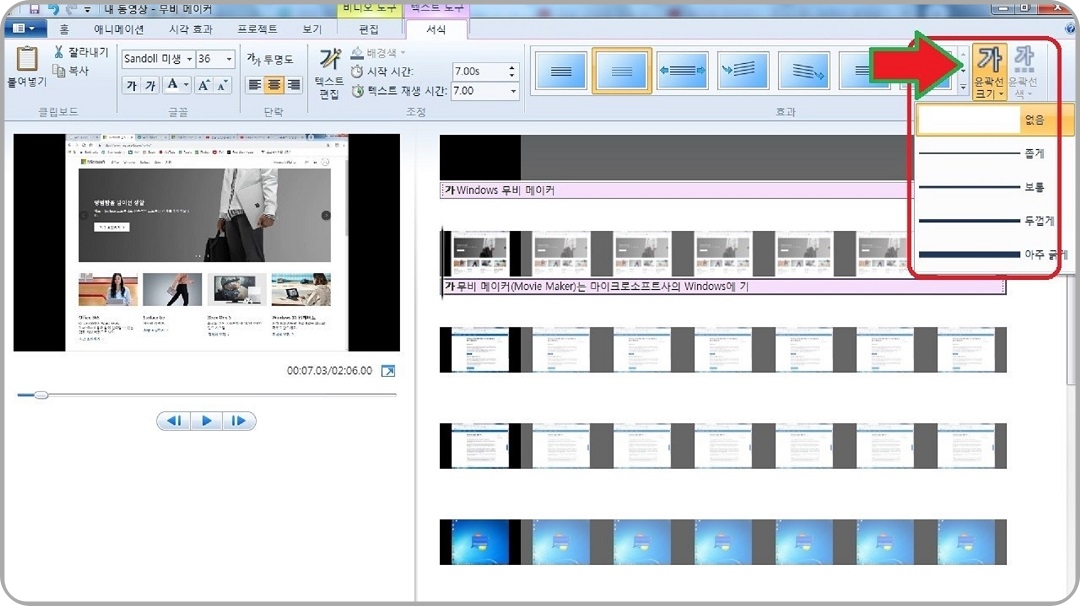The image size is (1080, 606).
Task: Click the help question mark icon
Action: click(x=1070, y=29)
